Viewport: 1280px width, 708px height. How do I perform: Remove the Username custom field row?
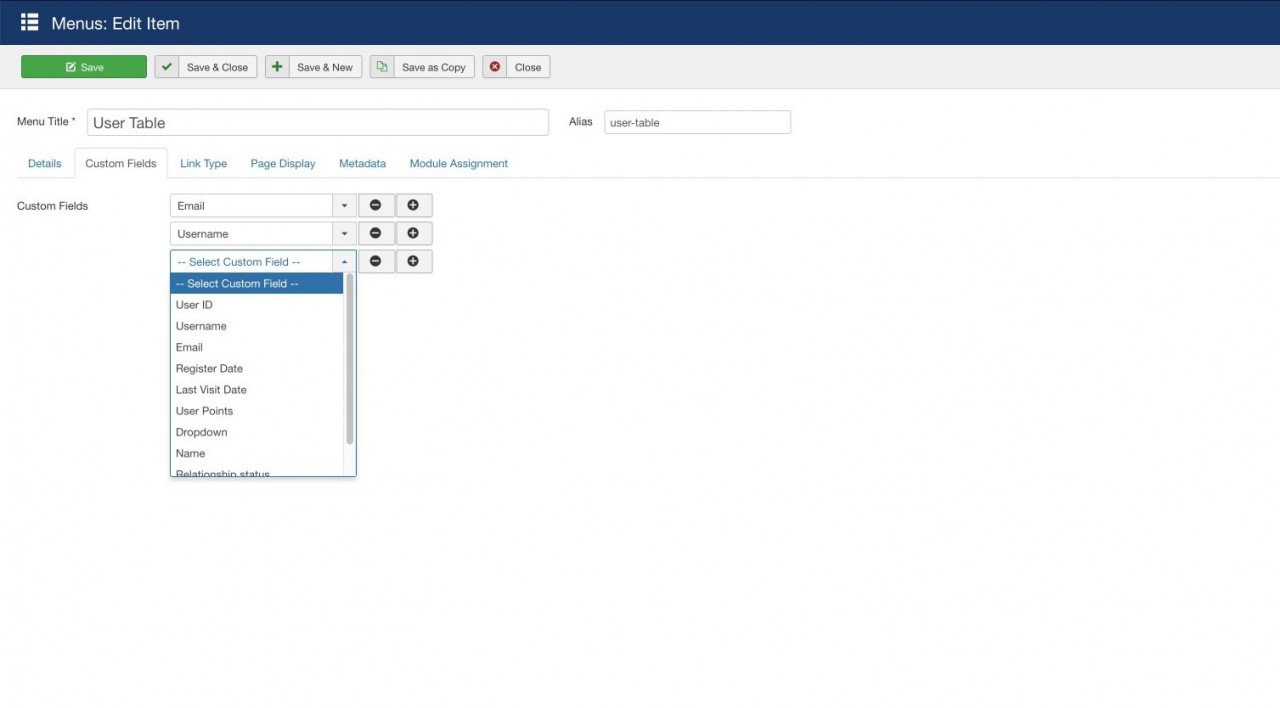[376, 234]
